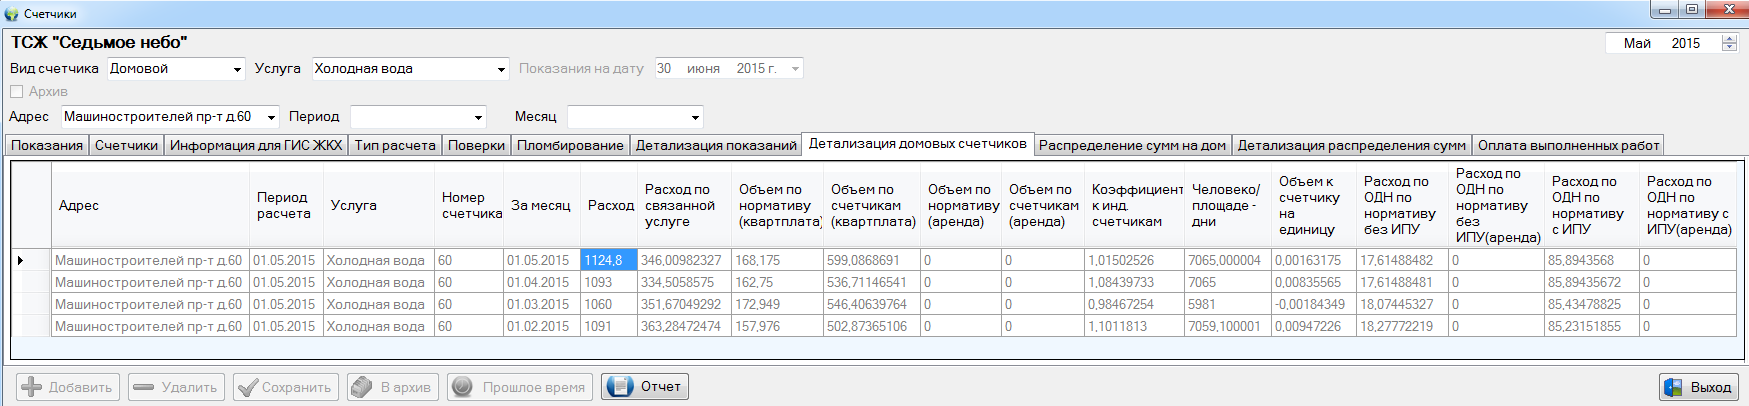Toggle the Архив checkbox

click(x=16, y=92)
